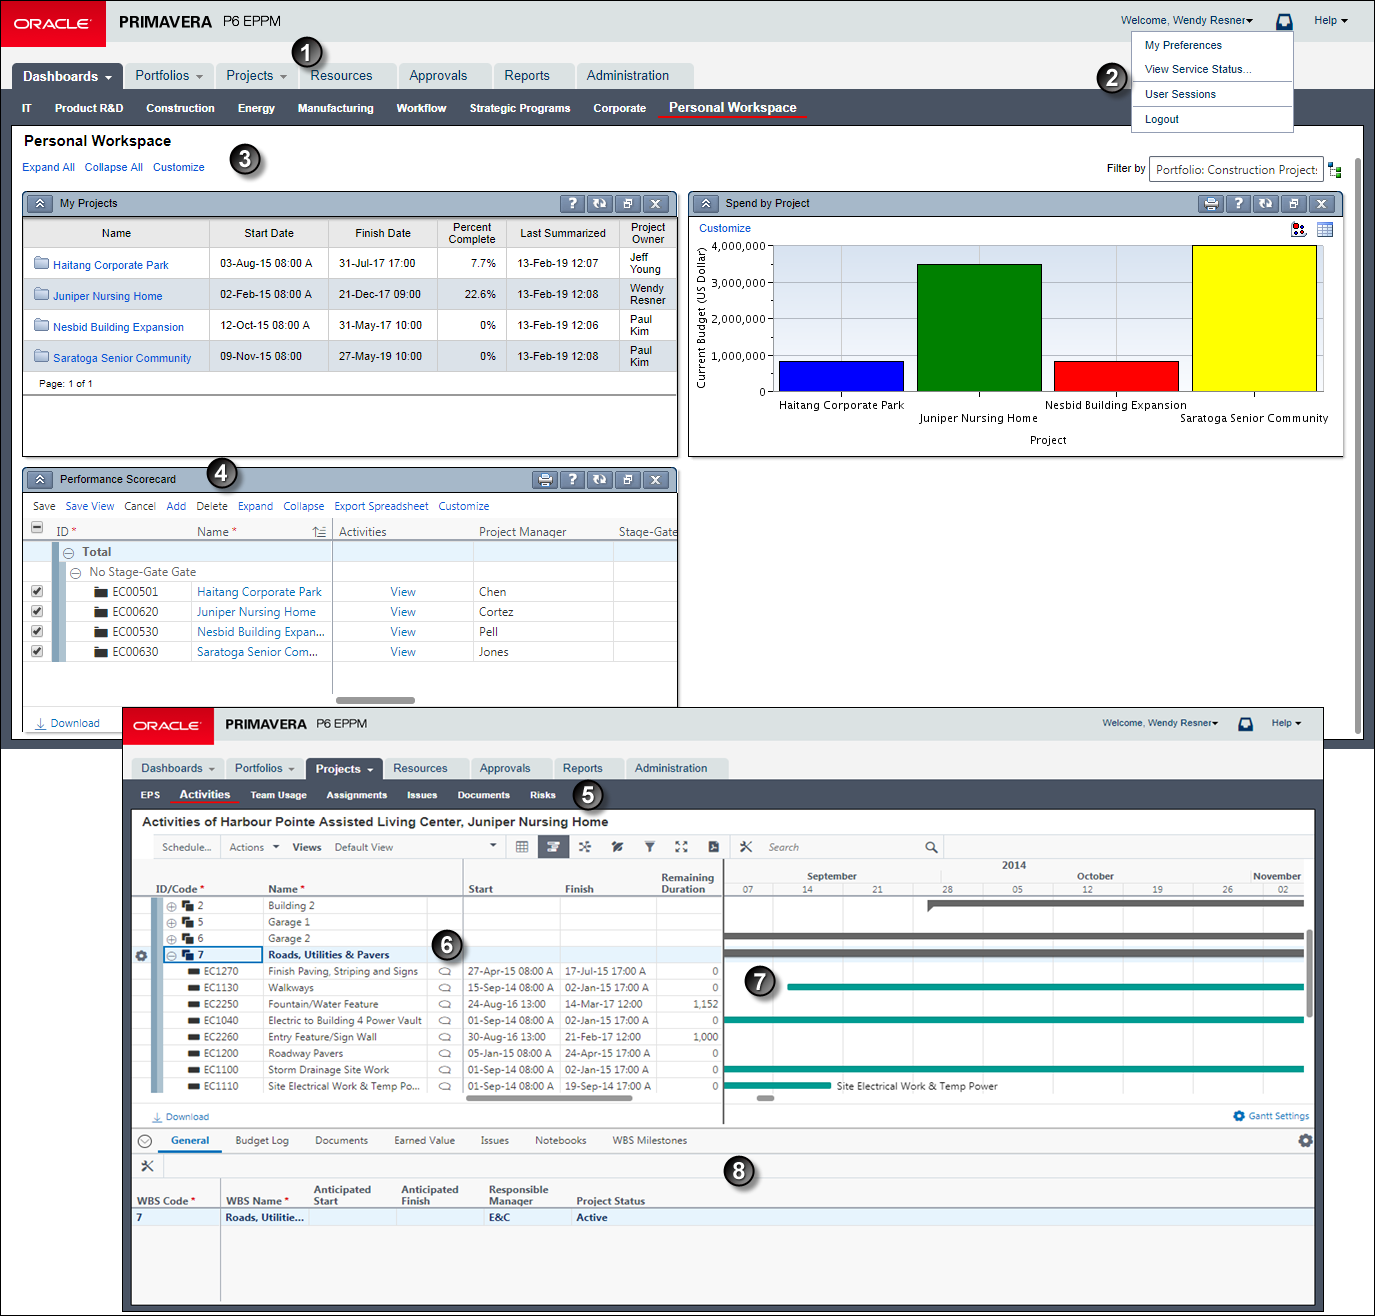Viewport: 1375px width, 1316px height.
Task: Select Gantt chart layout in Activities toolbar
Action: coord(553,847)
